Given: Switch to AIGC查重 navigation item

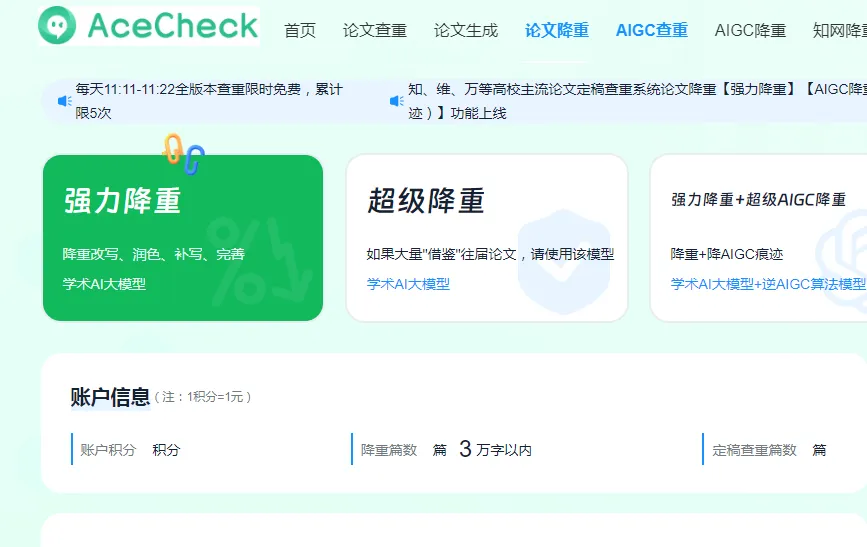Looking at the screenshot, I should coord(652,30).
